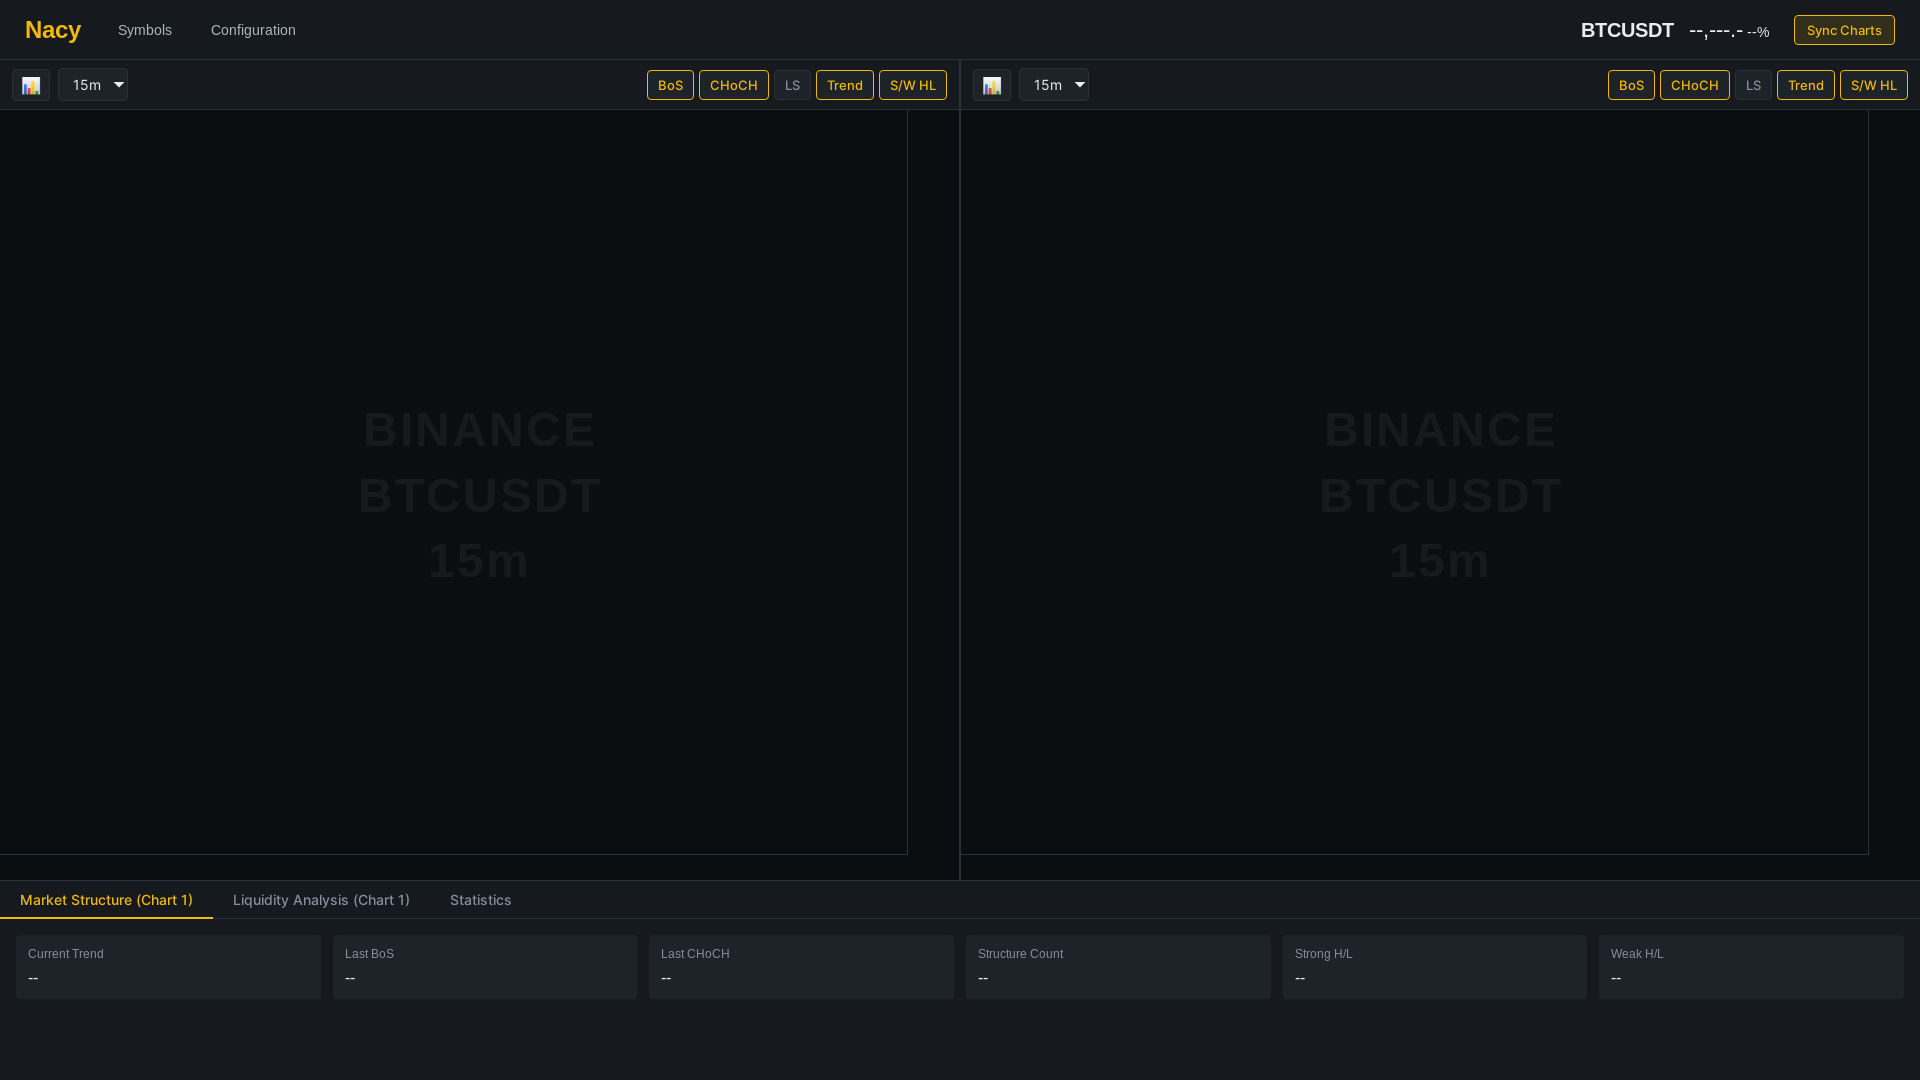Viewport: 1920px width, 1080px height.
Task: Click the Last BoS card
Action: point(485,967)
